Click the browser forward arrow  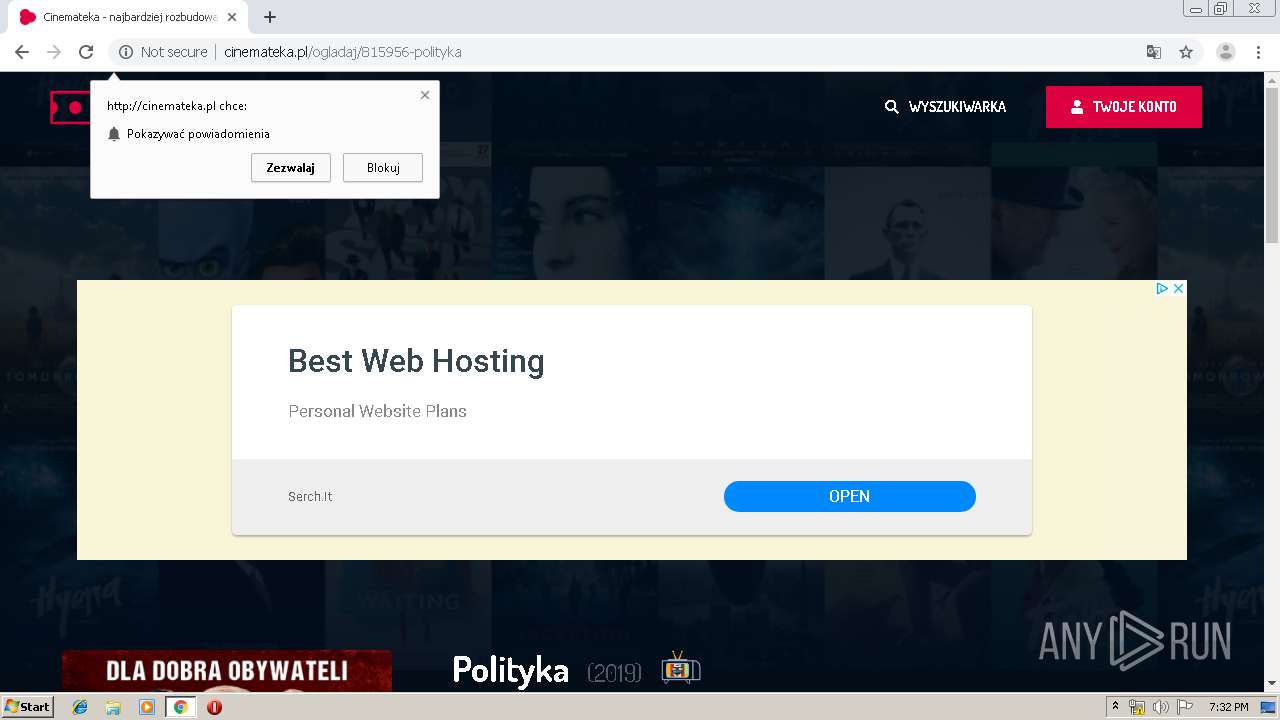coord(54,52)
